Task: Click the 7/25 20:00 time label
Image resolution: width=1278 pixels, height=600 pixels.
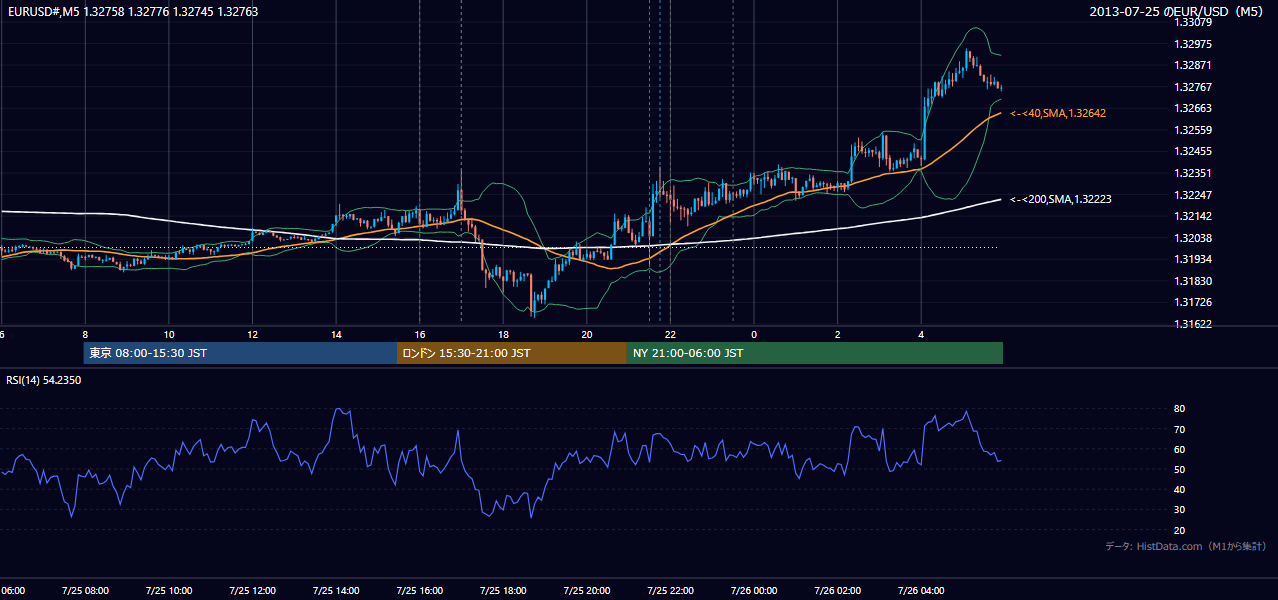Action: click(x=587, y=591)
